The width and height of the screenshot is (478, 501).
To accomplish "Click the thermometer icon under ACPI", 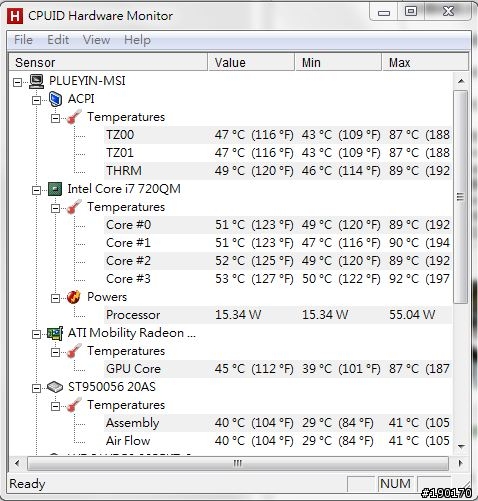I will (x=74, y=117).
